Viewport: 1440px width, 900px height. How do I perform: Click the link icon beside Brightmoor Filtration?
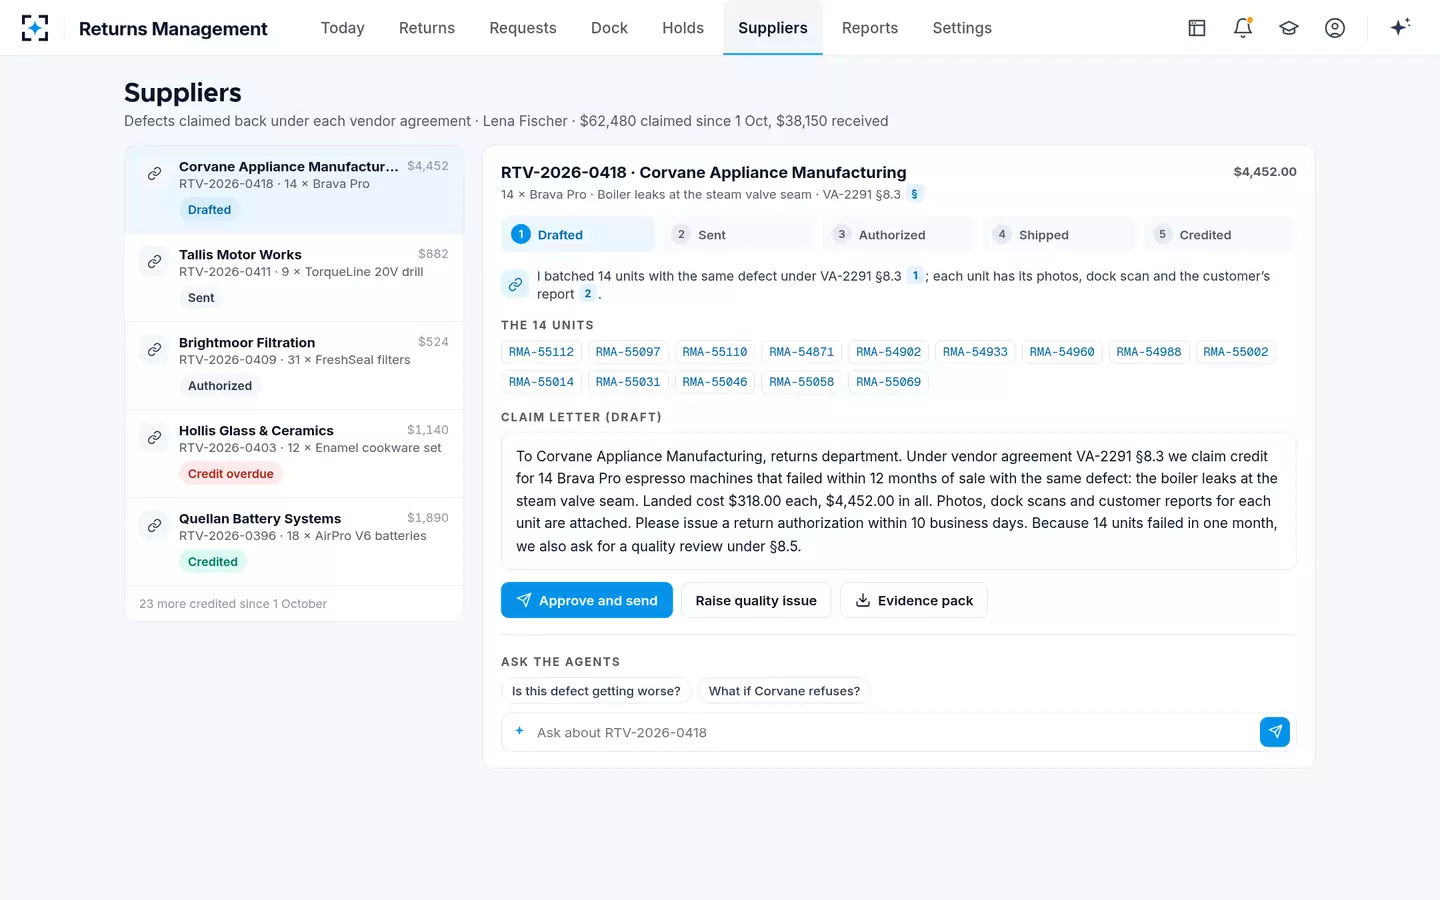click(x=154, y=350)
